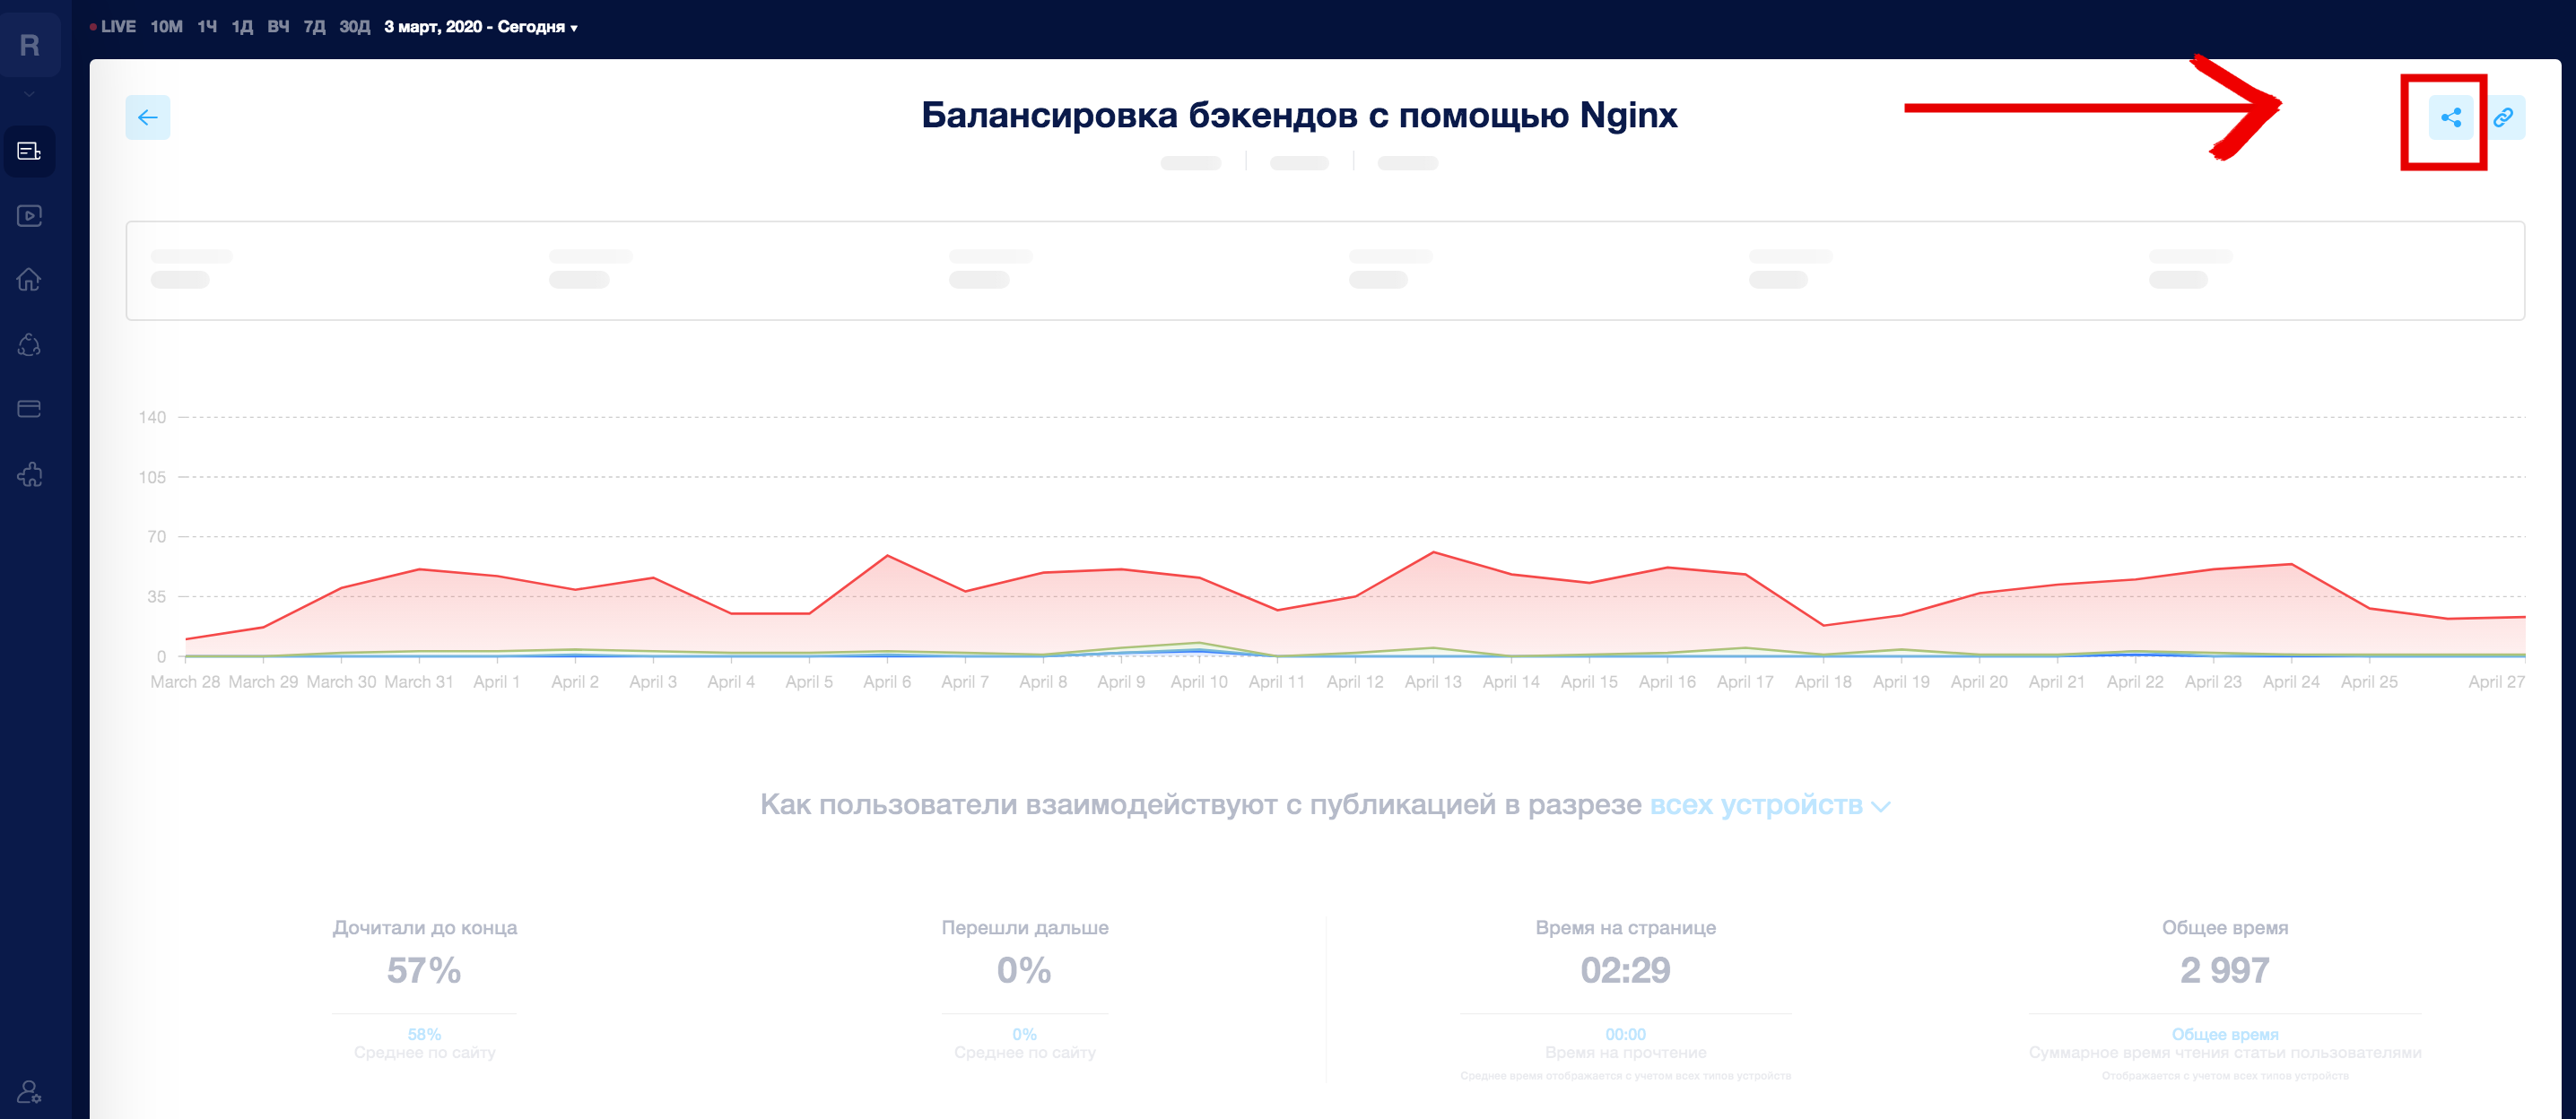Select the 30Д time range

click(354, 27)
